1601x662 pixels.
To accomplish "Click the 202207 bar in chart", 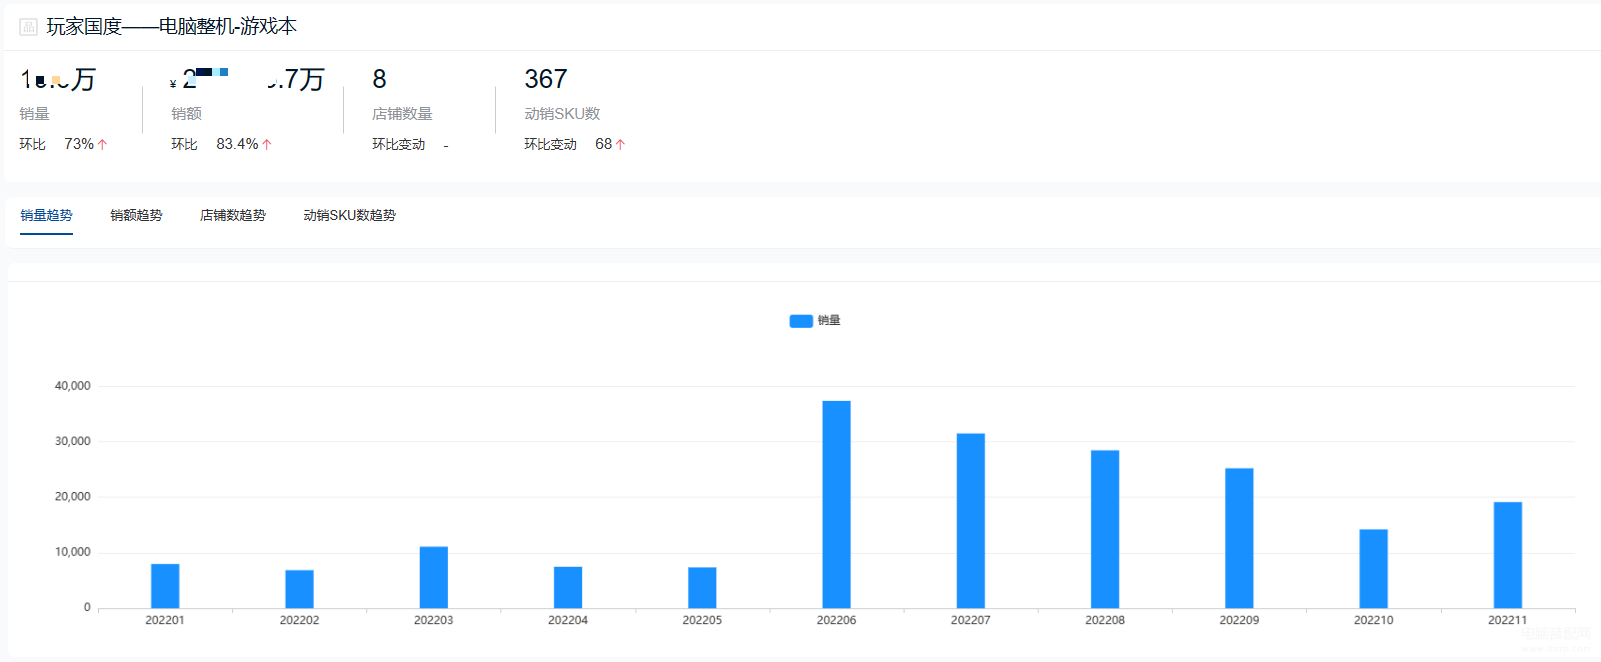I will click(971, 521).
